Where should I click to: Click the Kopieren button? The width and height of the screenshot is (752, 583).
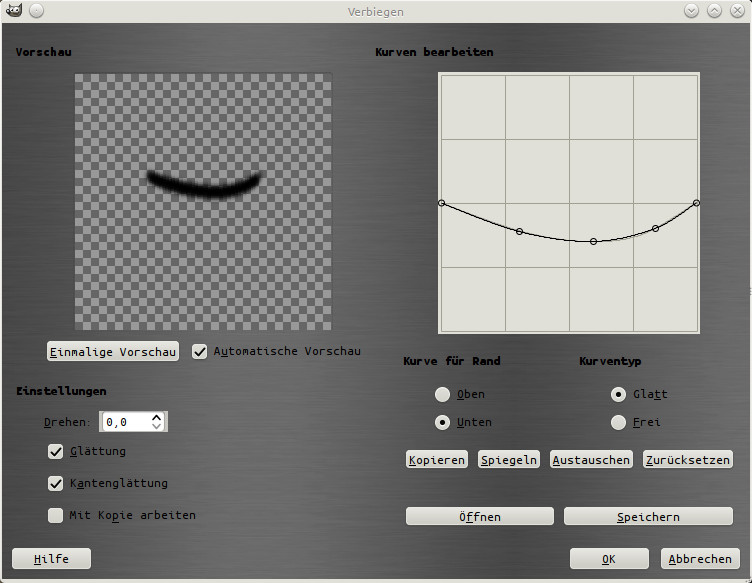click(437, 460)
